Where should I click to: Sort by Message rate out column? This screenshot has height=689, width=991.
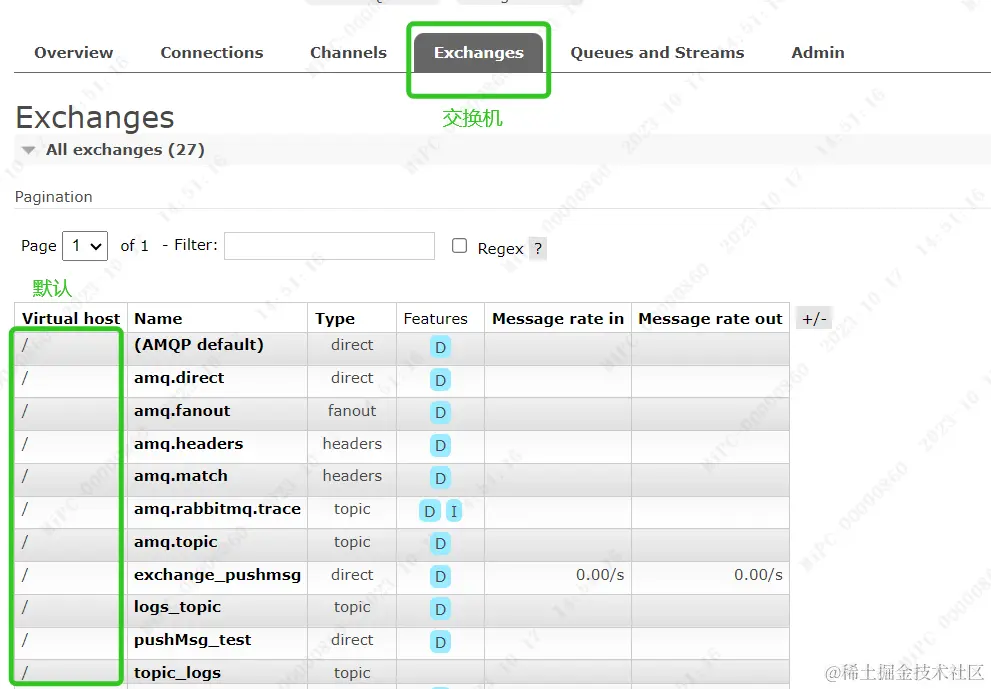click(x=710, y=319)
